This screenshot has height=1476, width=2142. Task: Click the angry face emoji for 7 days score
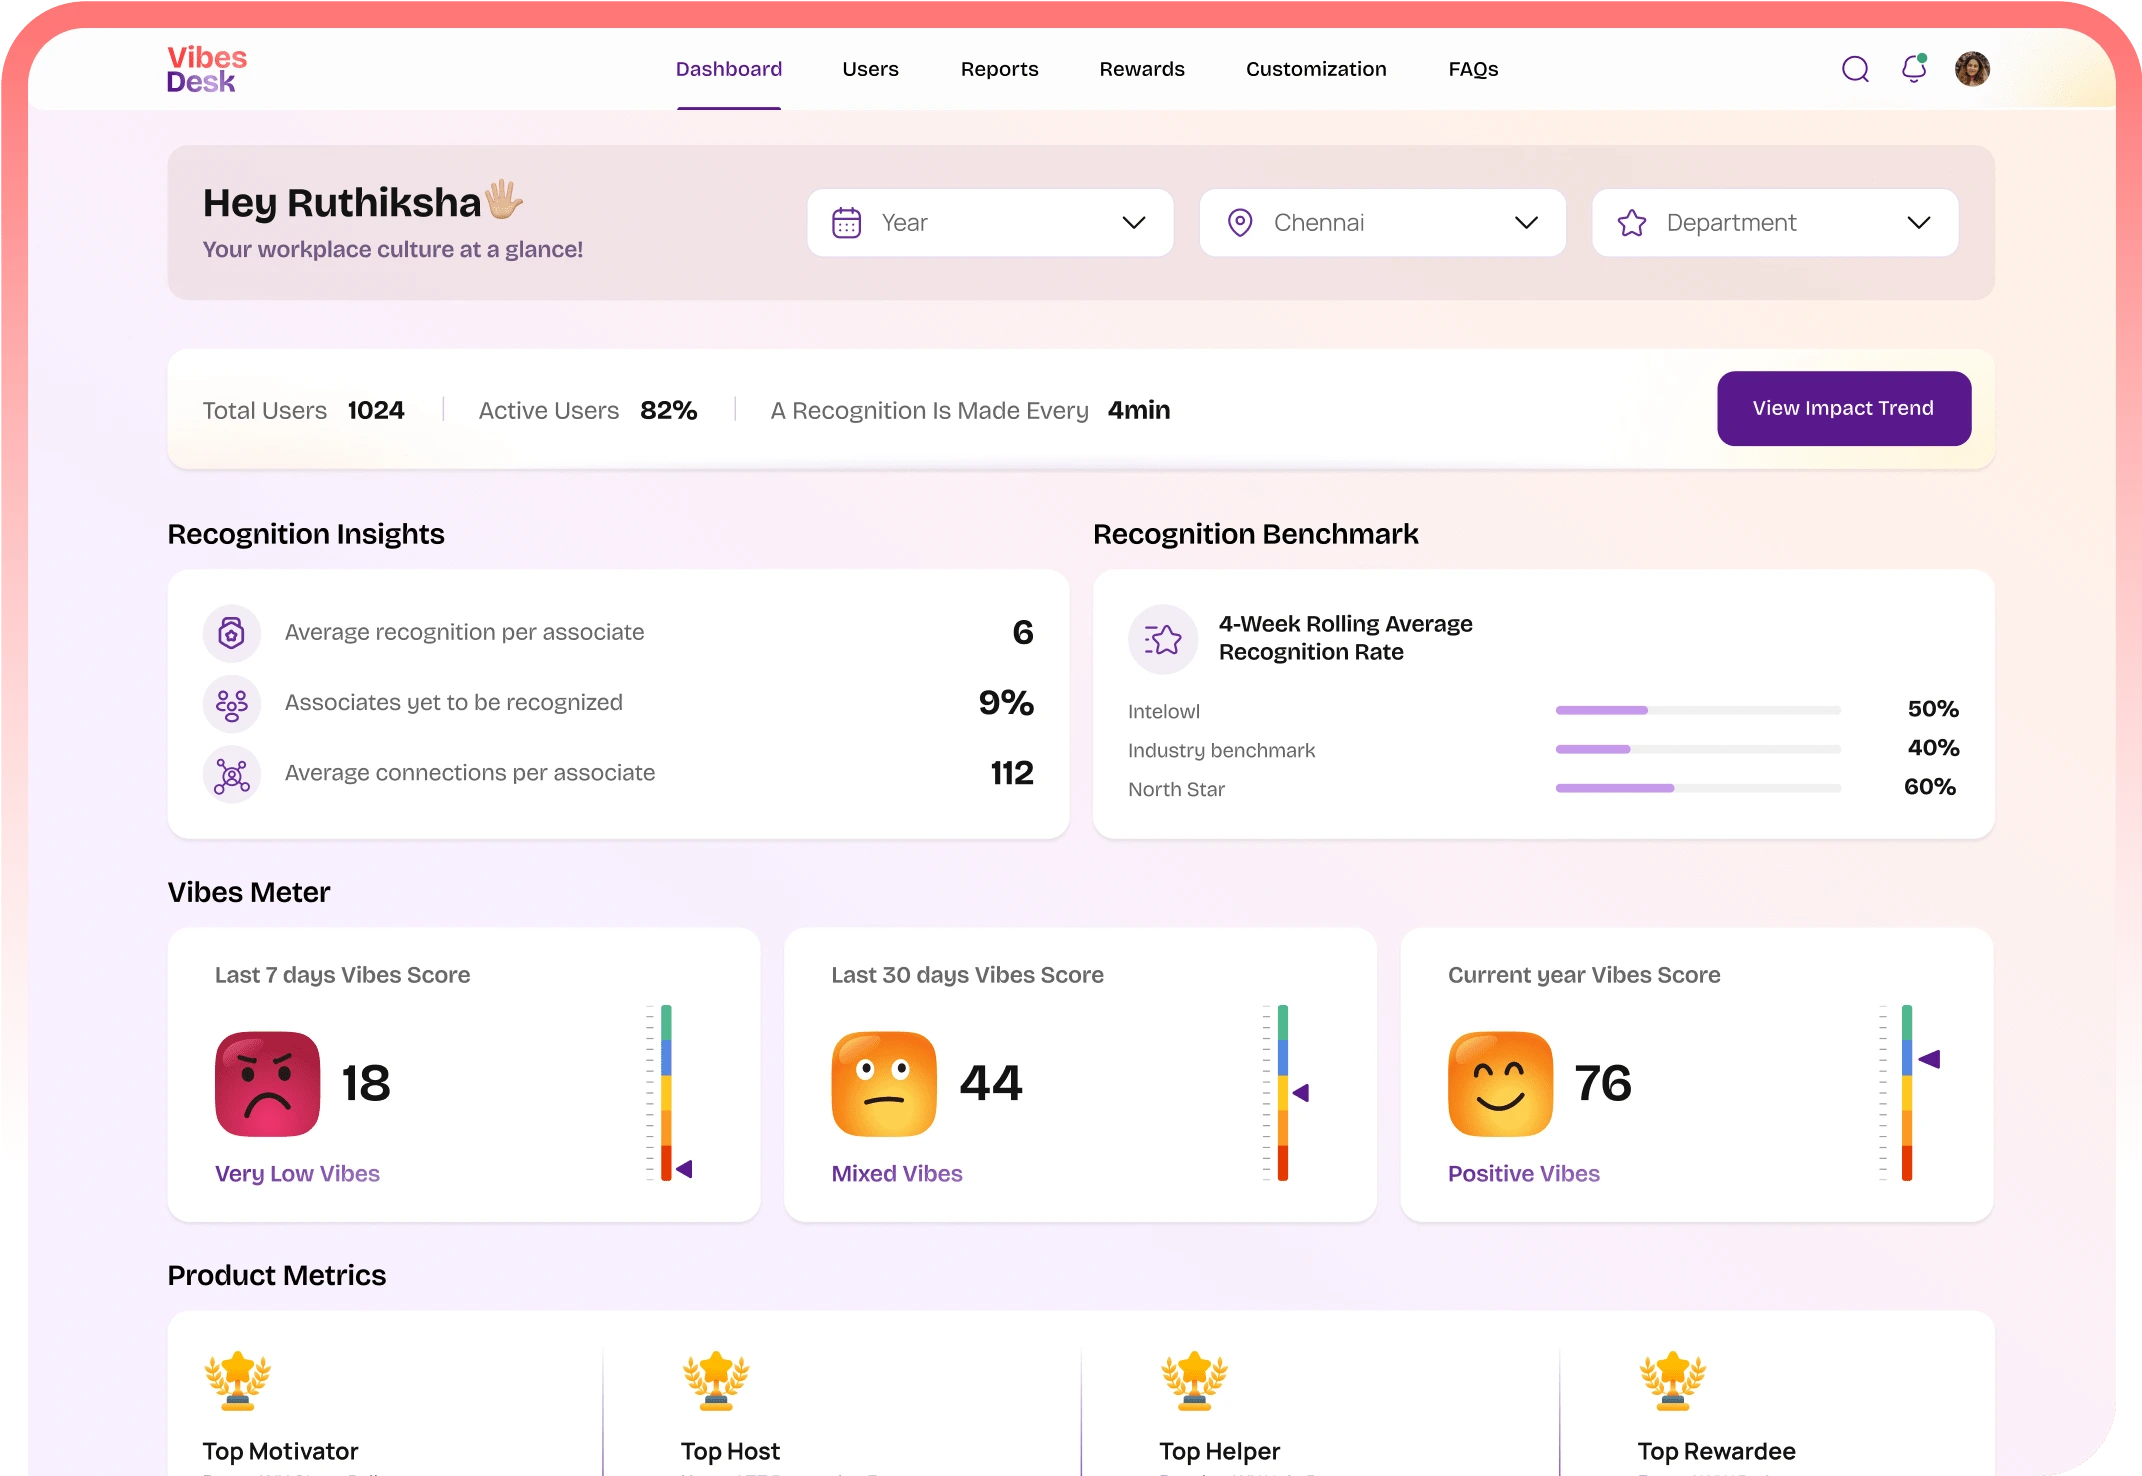click(x=267, y=1083)
